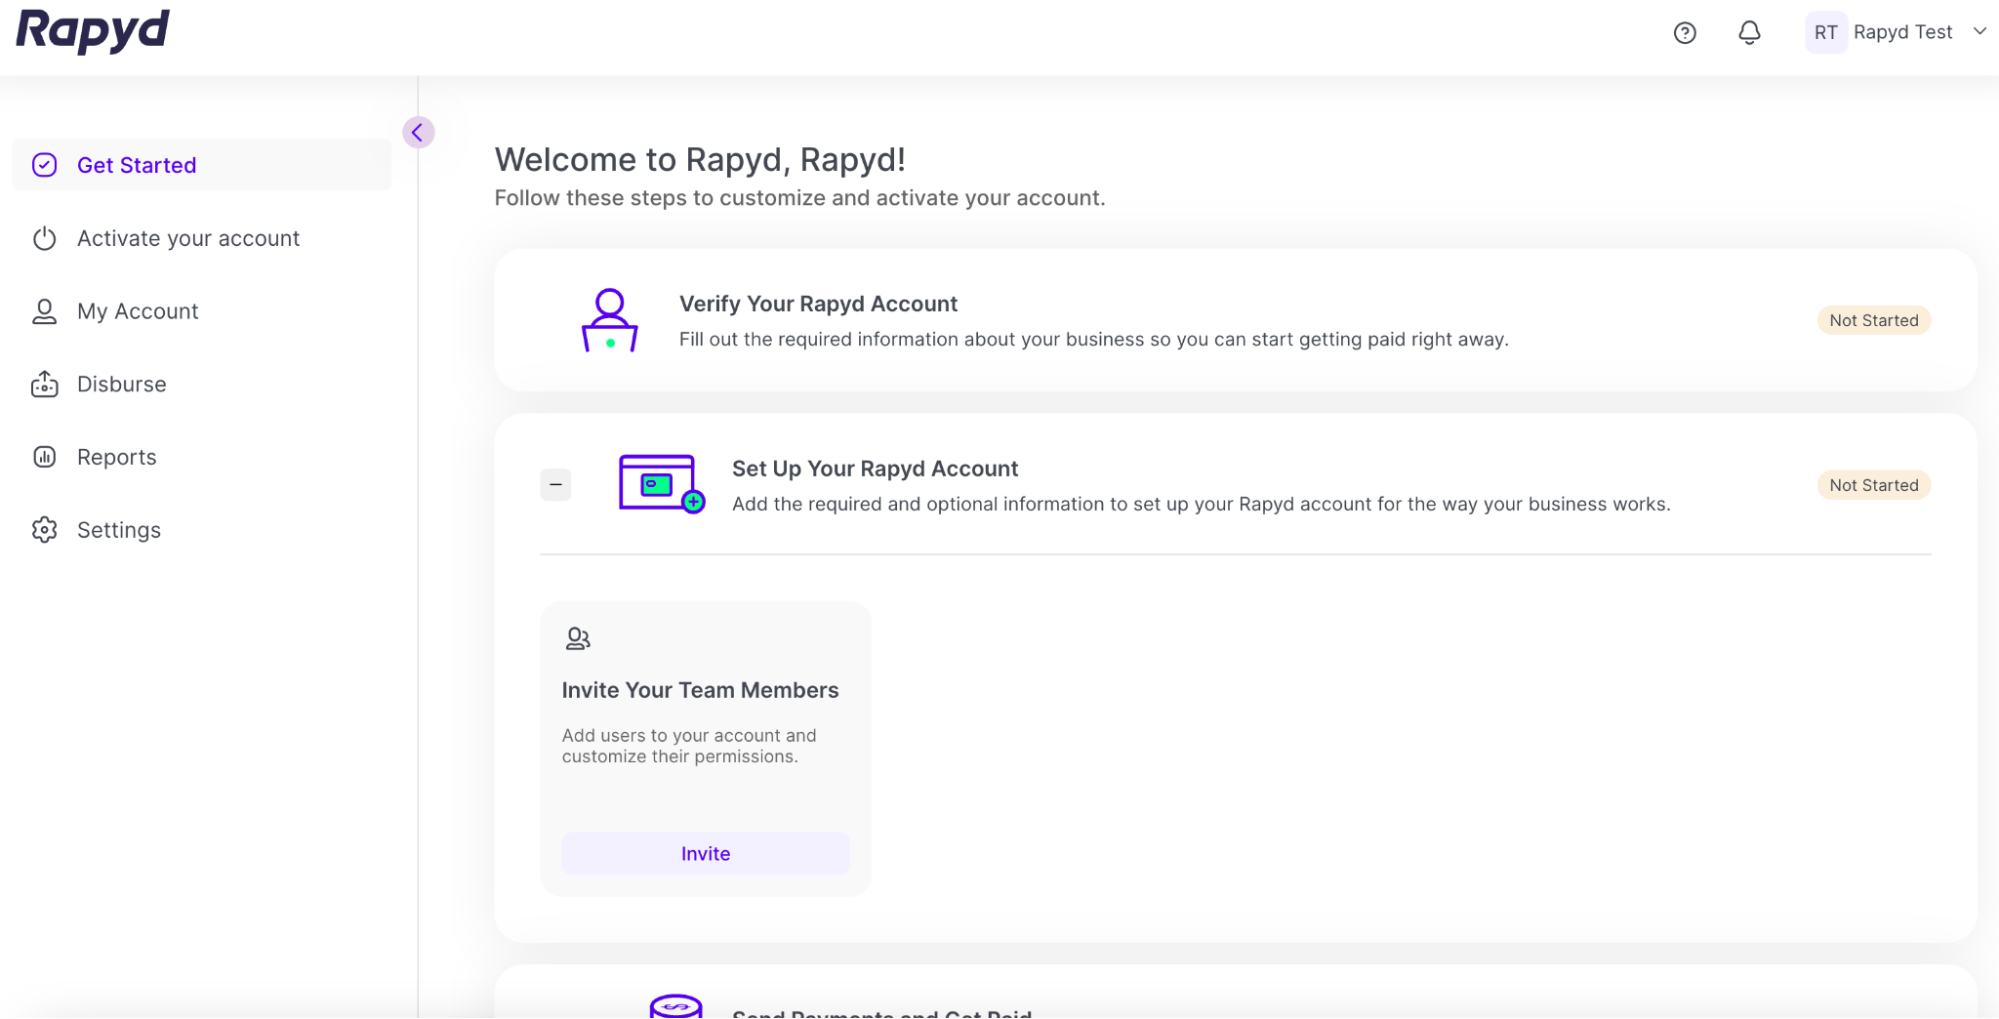The width and height of the screenshot is (1999, 1019).
Task: Go to My Account in sidebar
Action: (x=137, y=311)
